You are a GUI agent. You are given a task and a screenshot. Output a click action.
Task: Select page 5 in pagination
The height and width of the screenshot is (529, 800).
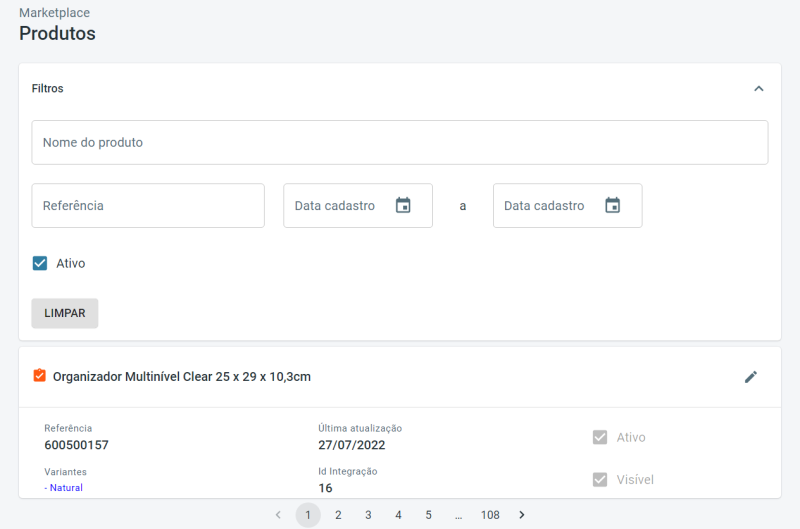click(x=428, y=515)
